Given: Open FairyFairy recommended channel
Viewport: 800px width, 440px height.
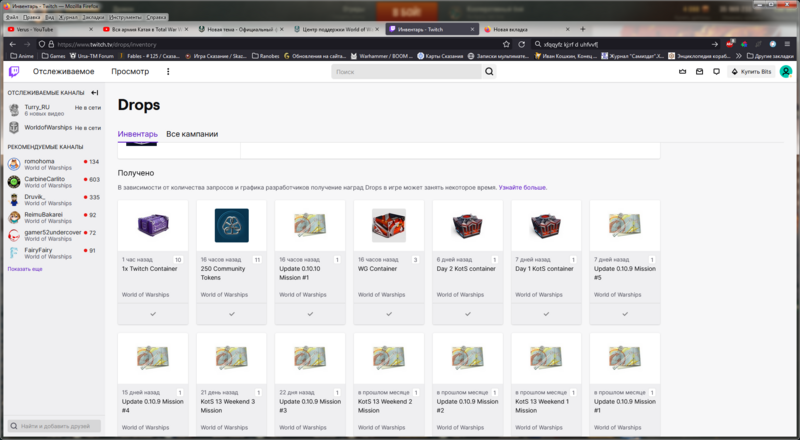Looking at the screenshot, I should pos(54,253).
